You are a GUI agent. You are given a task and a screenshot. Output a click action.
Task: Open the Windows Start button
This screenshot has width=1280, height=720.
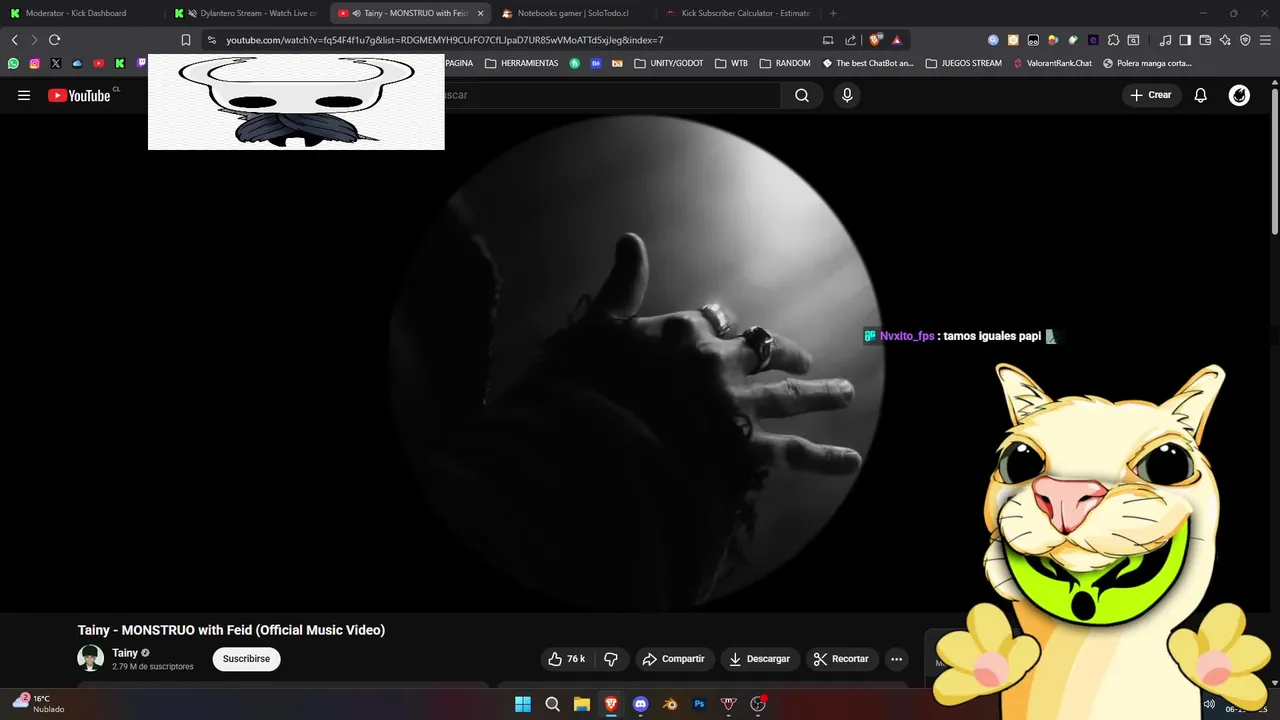pyautogui.click(x=523, y=704)
